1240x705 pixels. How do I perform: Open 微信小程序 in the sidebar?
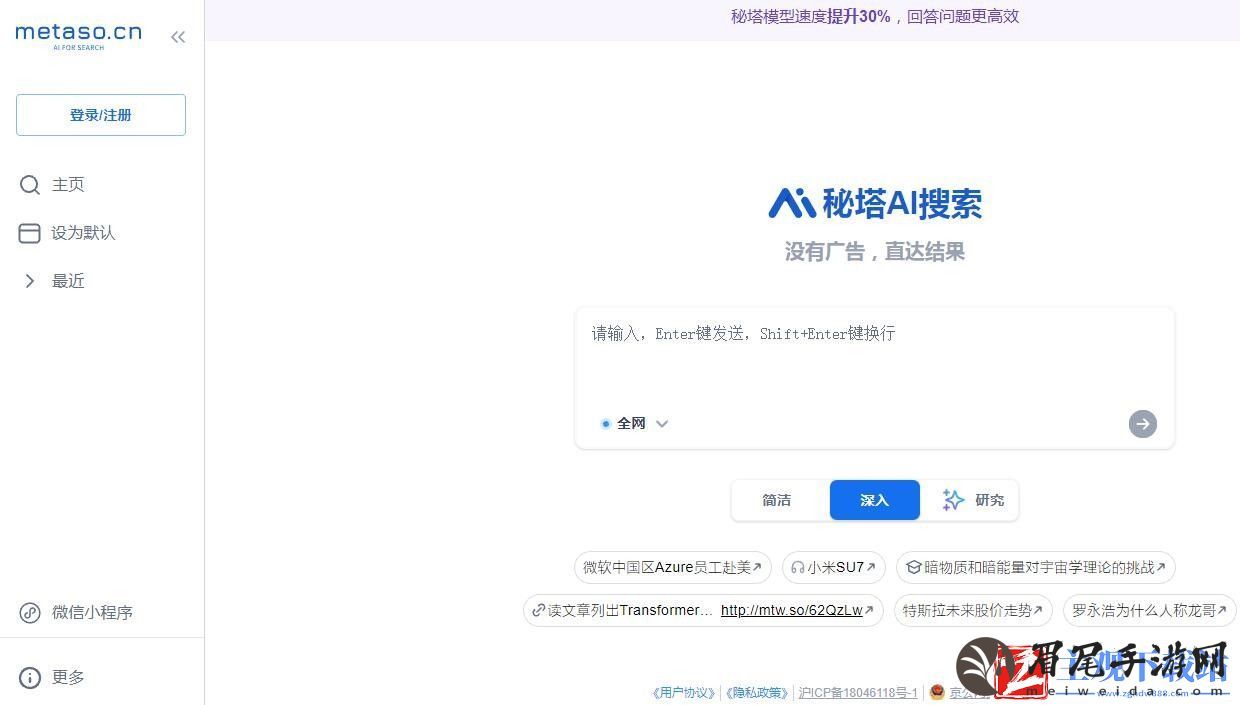tap(92, 613)
